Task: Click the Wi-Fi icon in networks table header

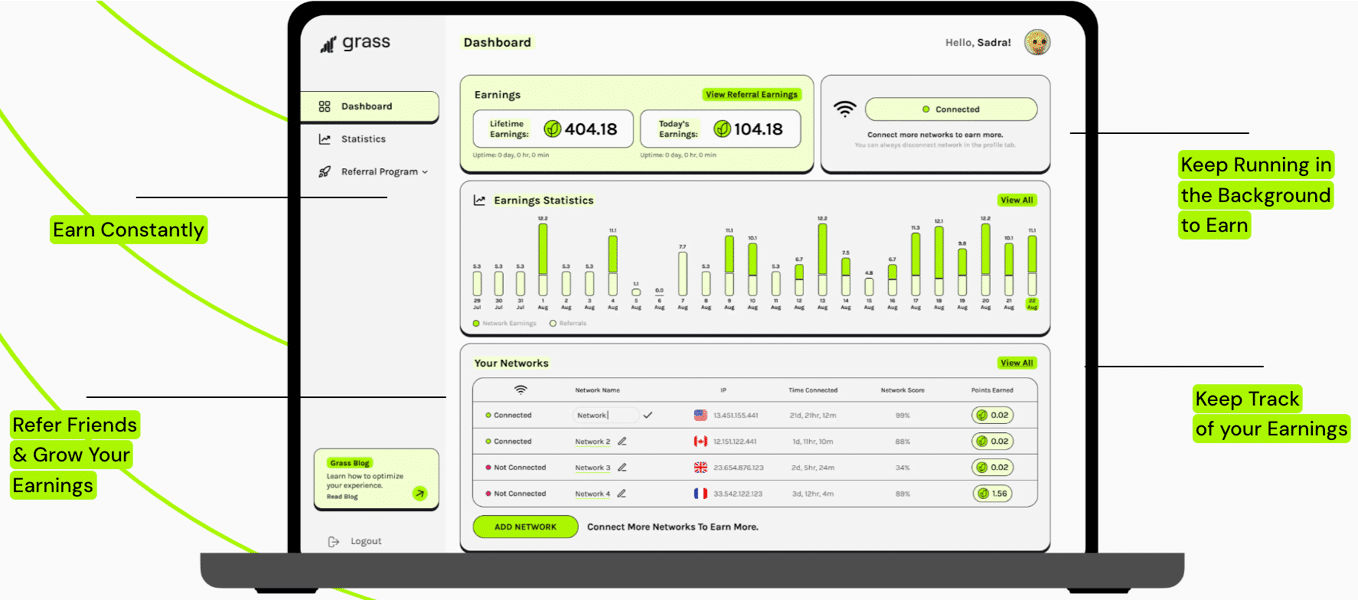Action: (520, 390)
